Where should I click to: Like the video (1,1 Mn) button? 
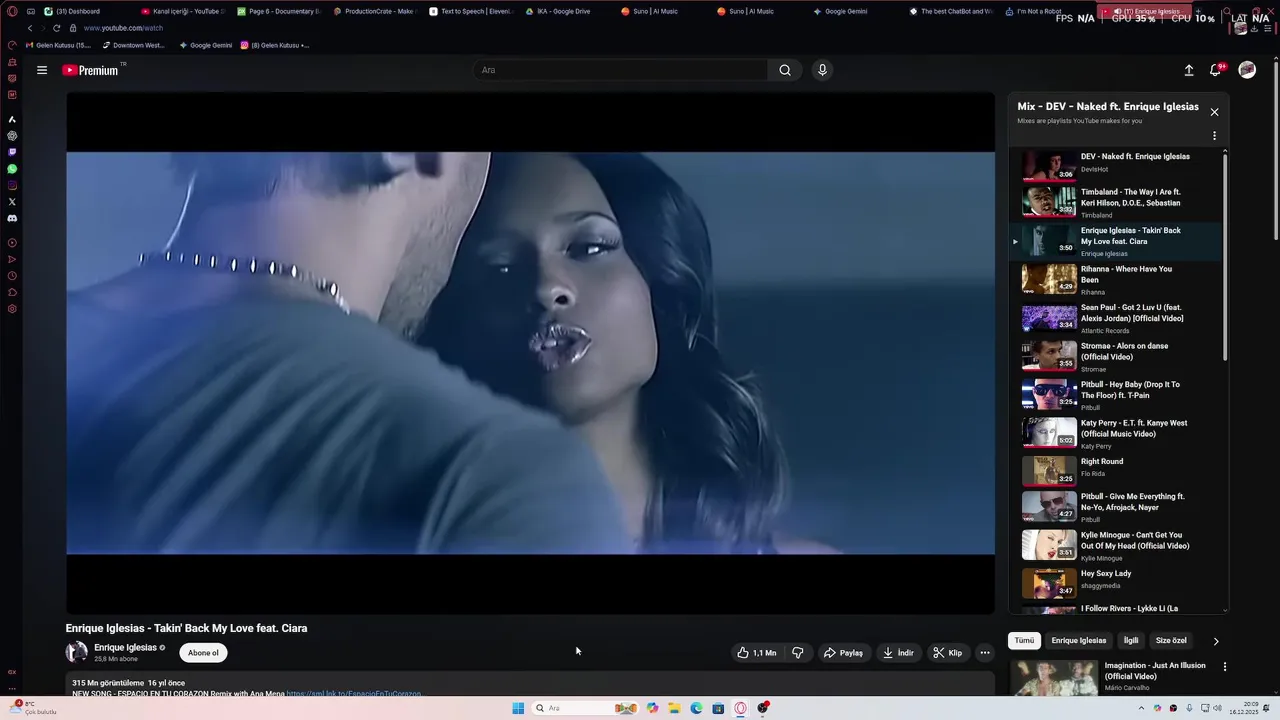[757, 653]
